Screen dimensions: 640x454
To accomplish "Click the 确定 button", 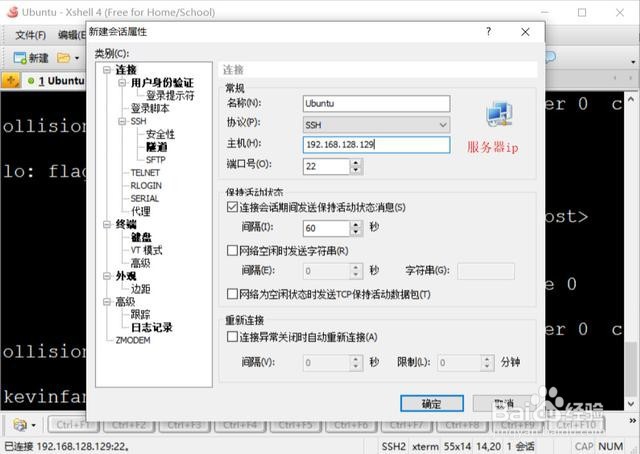I will [x=432, y=403].
